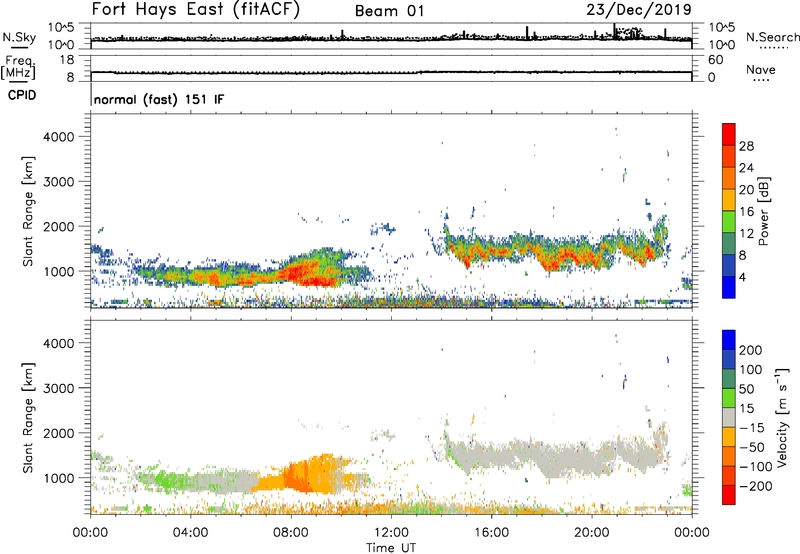Click the '4000' tick of power panel
The image size is (800, 554).
(58, 137)
